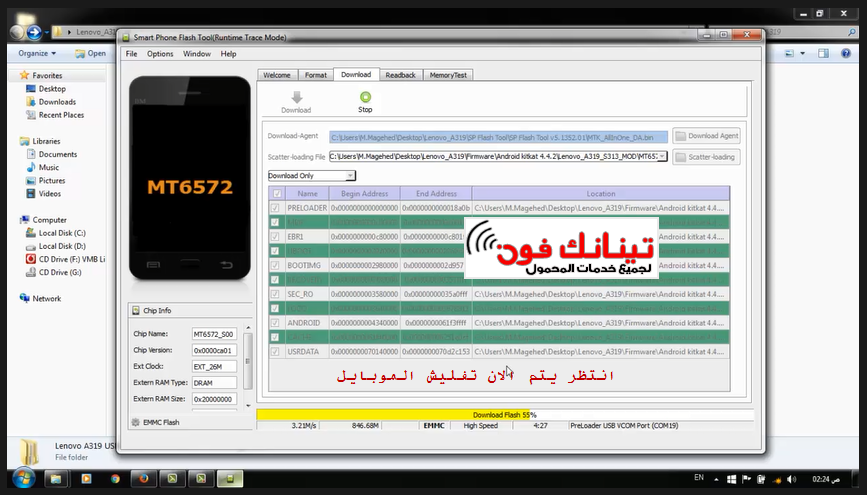
Task: Change Explorer view icon
Action: [790, 53]
